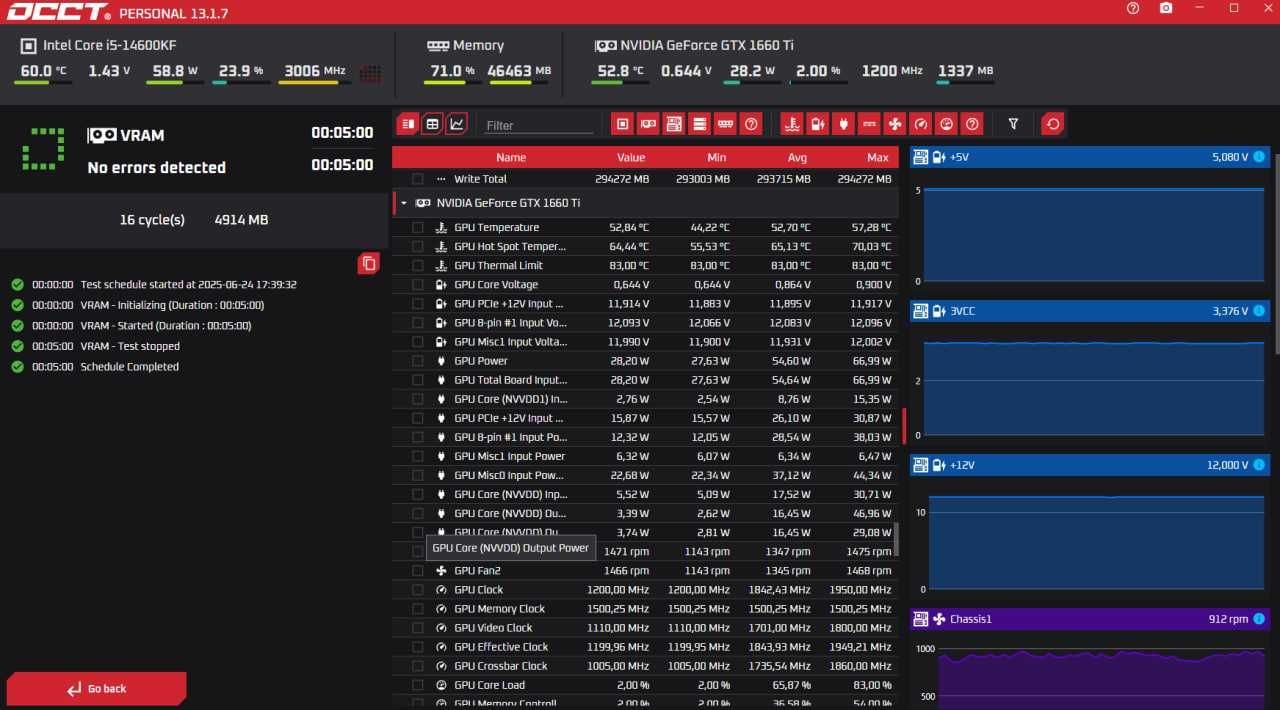The image size is (1280, 710).
Task: Toggle the question-mark filter beside the memory filter
Action: click(752, 124)
